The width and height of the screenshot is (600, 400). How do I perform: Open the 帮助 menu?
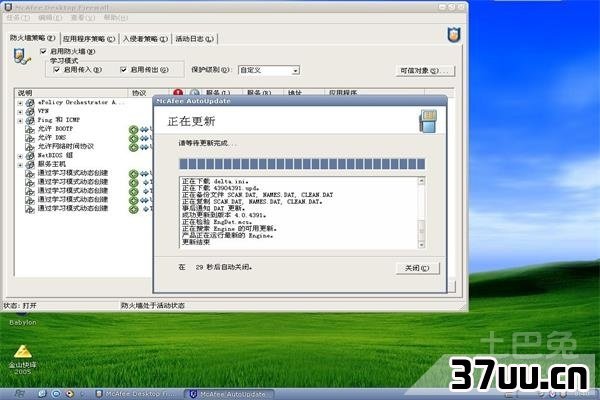click(x=116, y=18)
